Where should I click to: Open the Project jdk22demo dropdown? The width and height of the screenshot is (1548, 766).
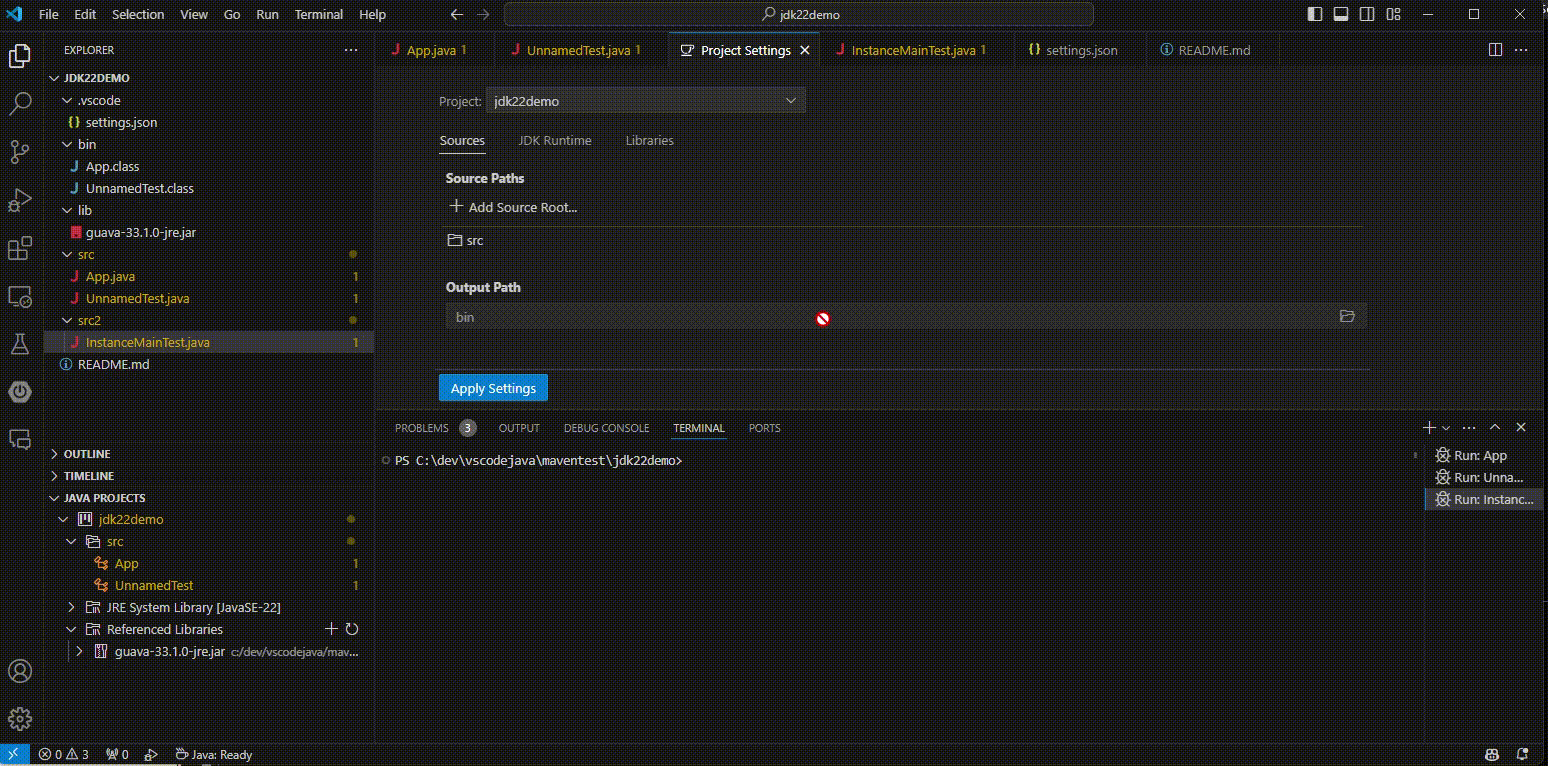pos(645,101)
